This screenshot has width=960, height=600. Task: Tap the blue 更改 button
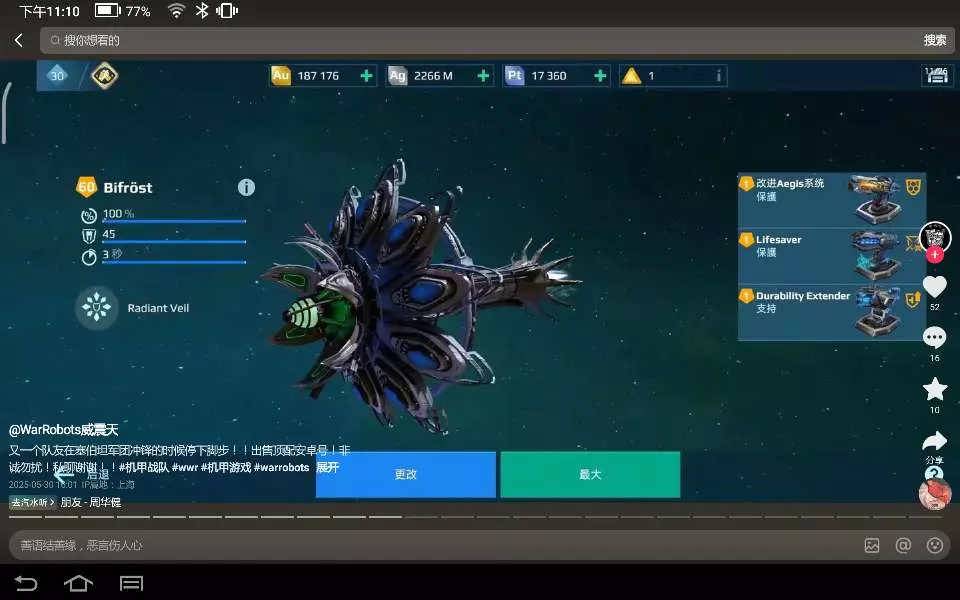point(406,474)
